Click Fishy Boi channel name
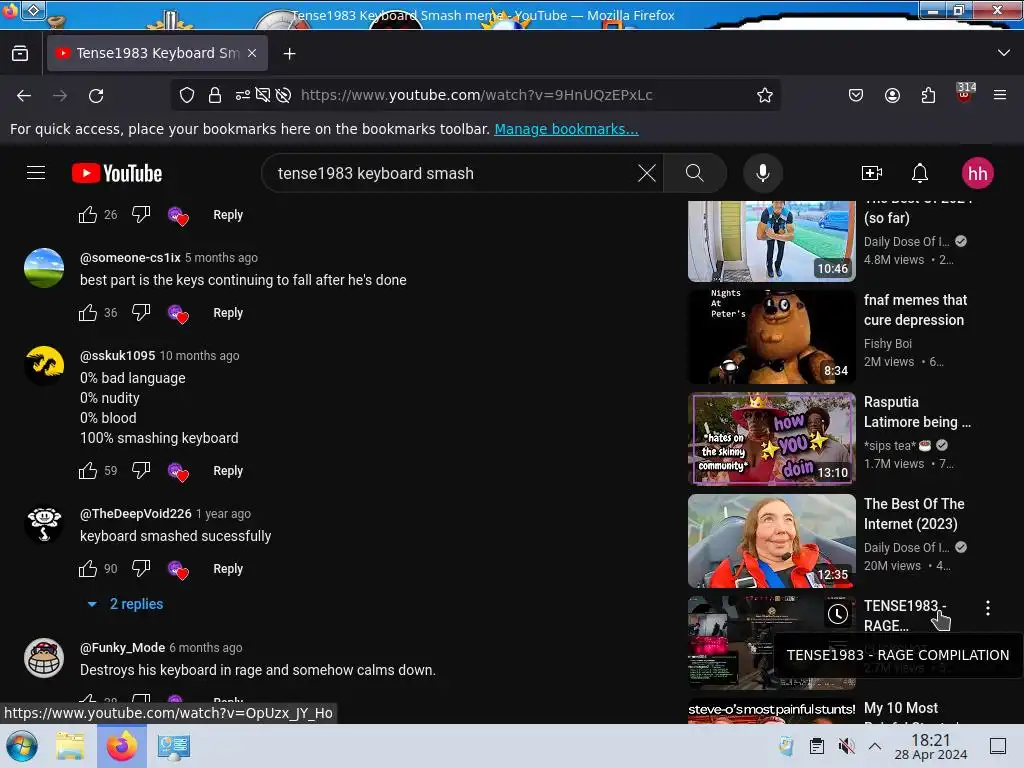The width and height of the screenshot is (1024, 768). [x=888, y=344]
